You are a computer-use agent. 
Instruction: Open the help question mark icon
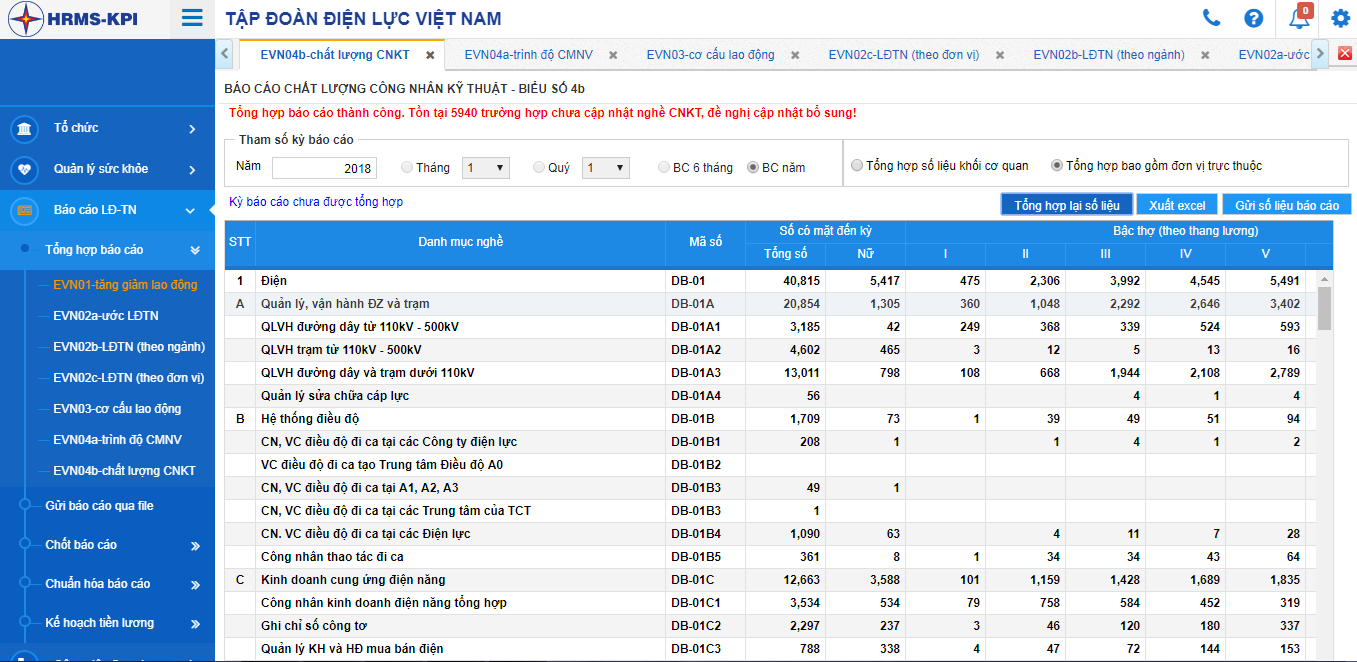click(1253, 18)
